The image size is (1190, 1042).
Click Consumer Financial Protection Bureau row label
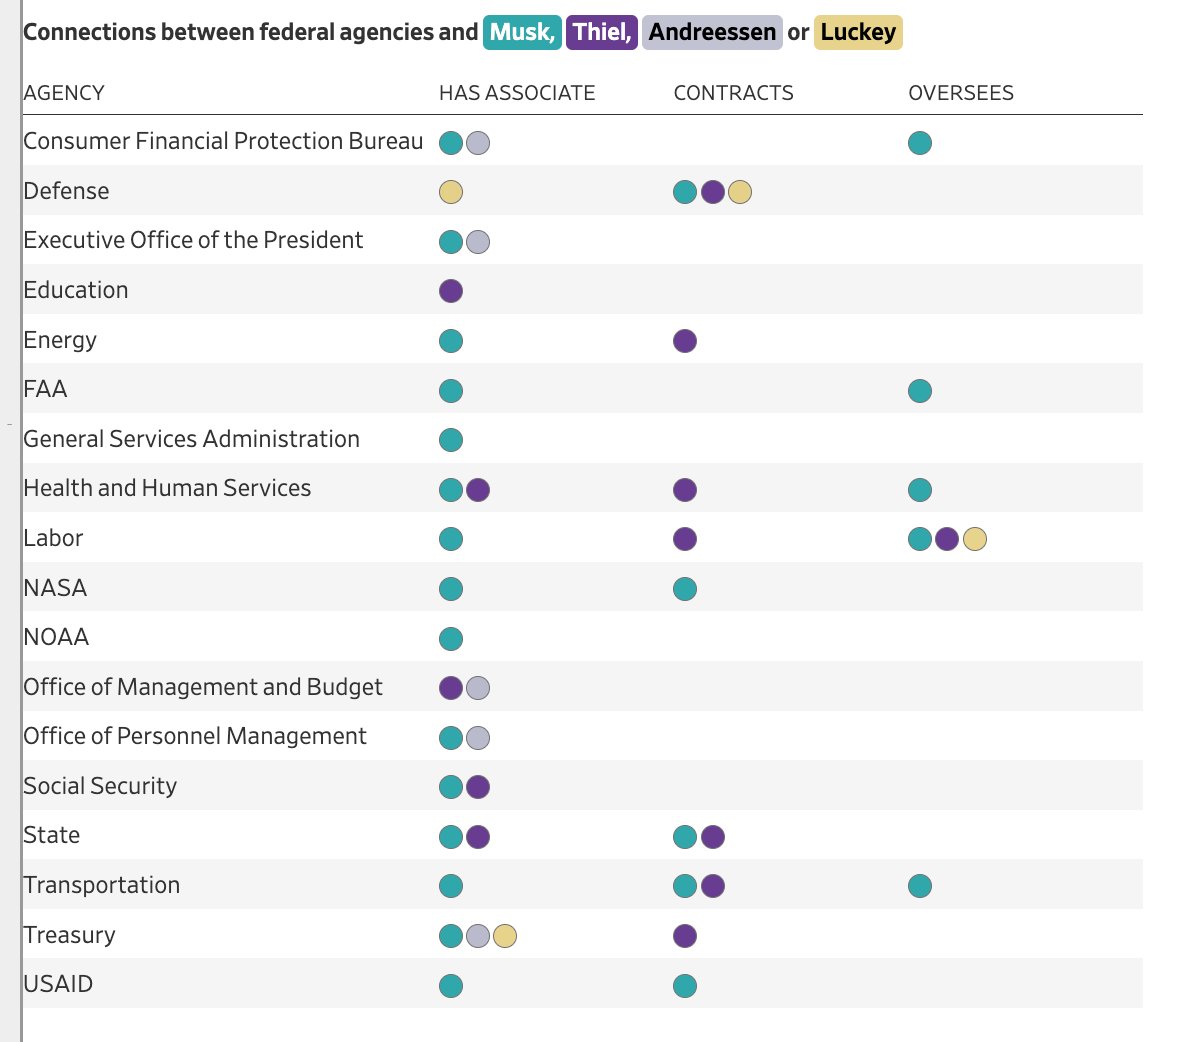[x=223, y=141]
